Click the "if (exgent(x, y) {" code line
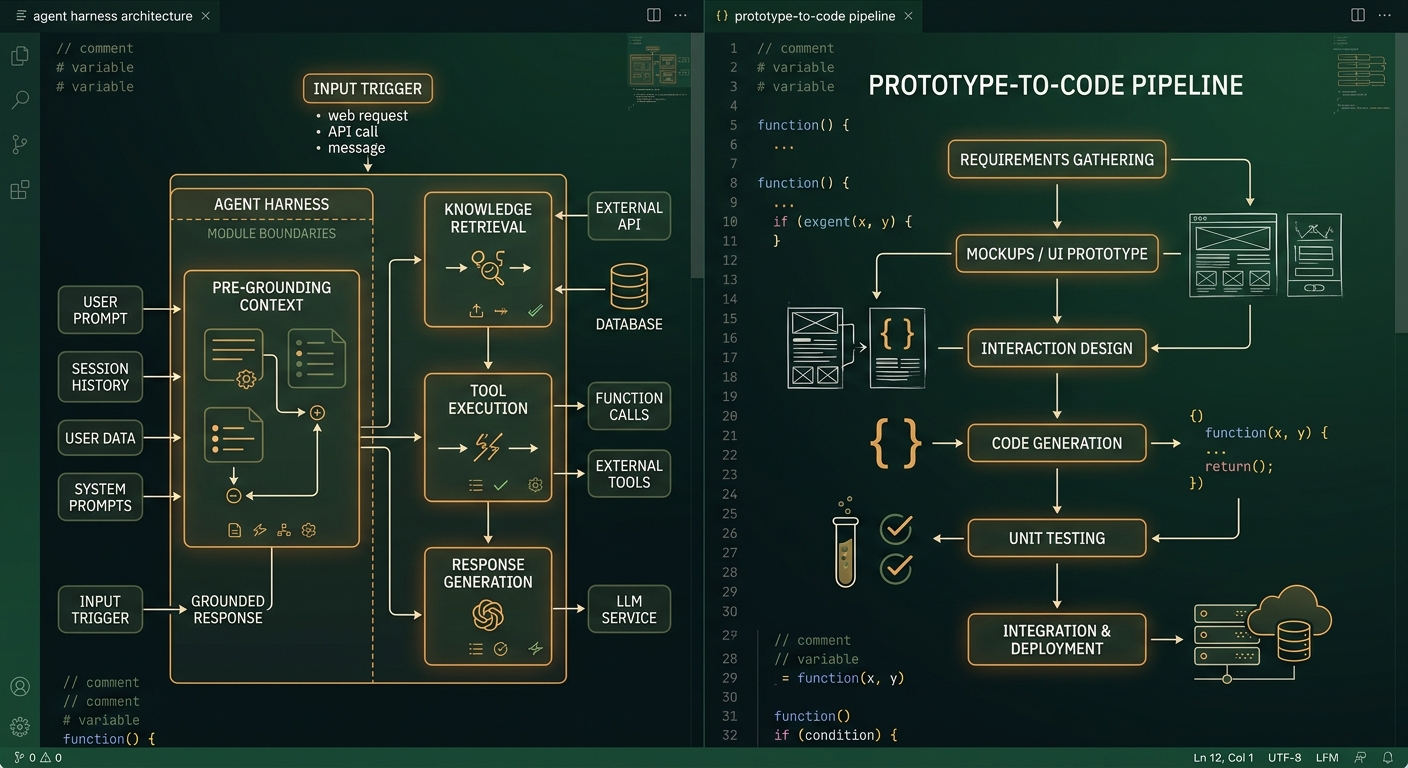Image resolution: width=1408 pixels, height=768 pixels. click(x=843, y=221)
